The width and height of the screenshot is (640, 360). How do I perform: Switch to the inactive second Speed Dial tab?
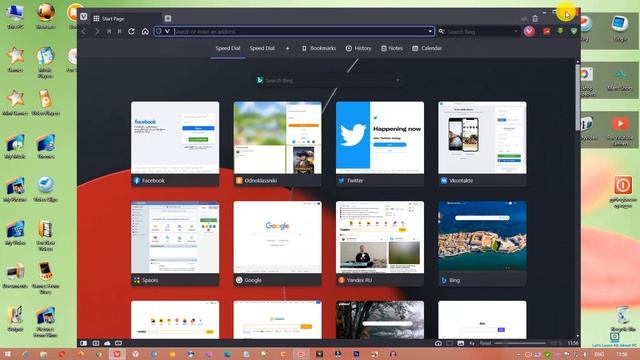coord(262,48)
